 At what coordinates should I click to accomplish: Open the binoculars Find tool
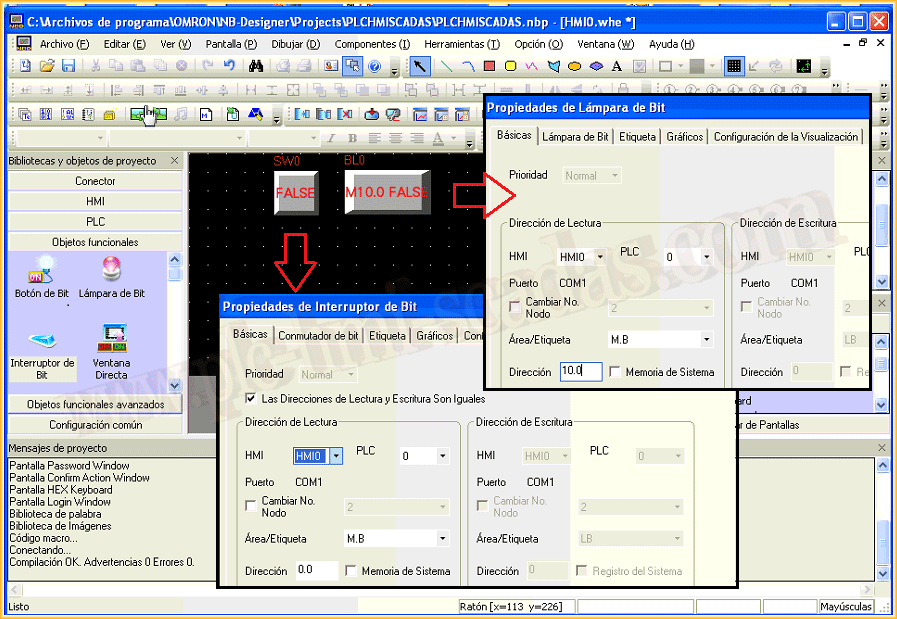(256, 66)
